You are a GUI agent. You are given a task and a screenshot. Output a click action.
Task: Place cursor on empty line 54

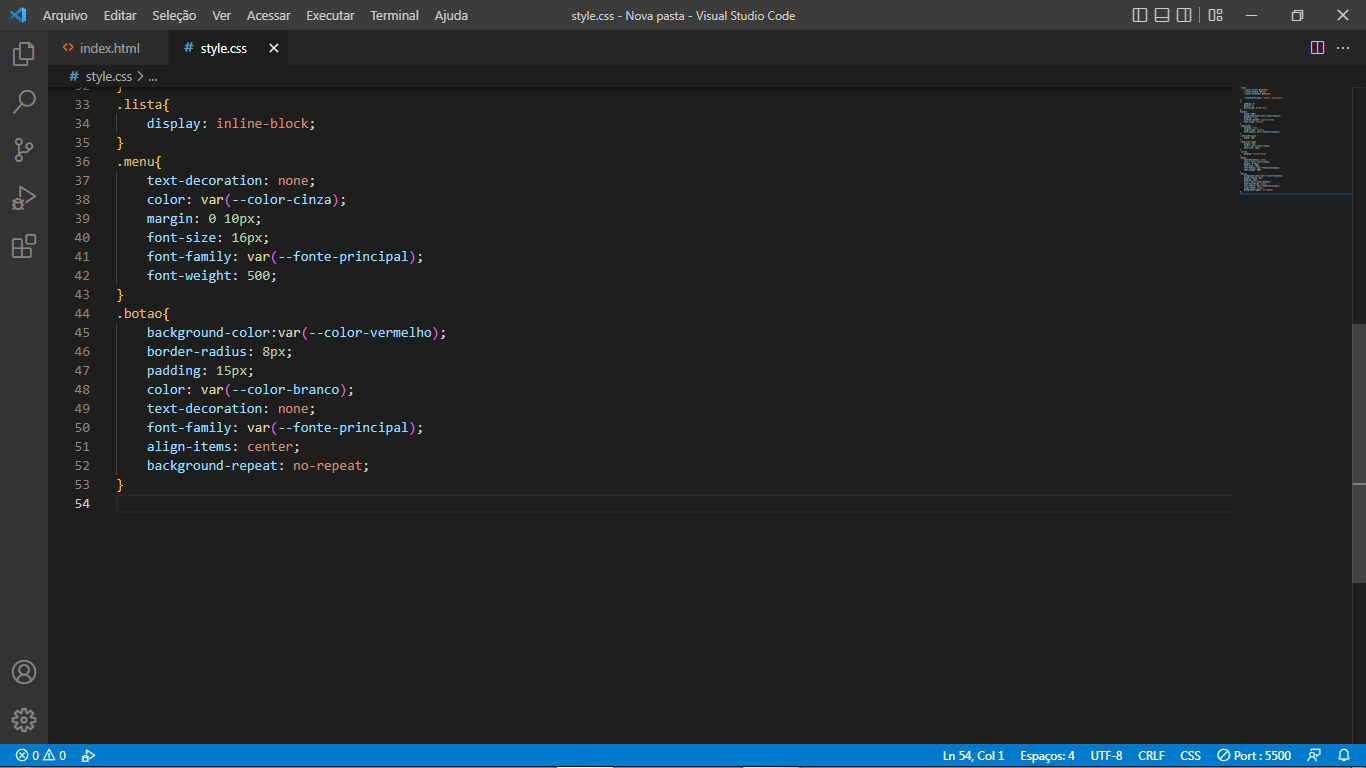pyautogui.click(x=674, y=503)
